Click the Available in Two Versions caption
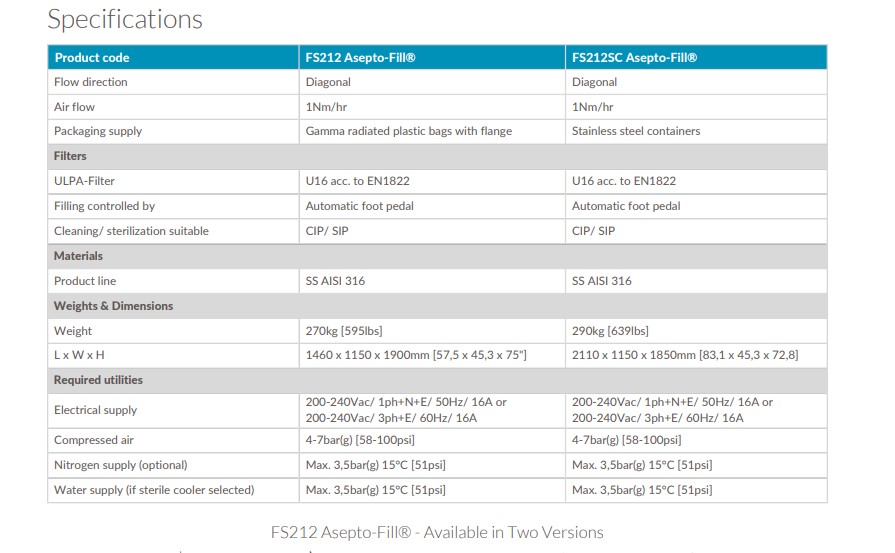895x553 pixels. (437, 532)
